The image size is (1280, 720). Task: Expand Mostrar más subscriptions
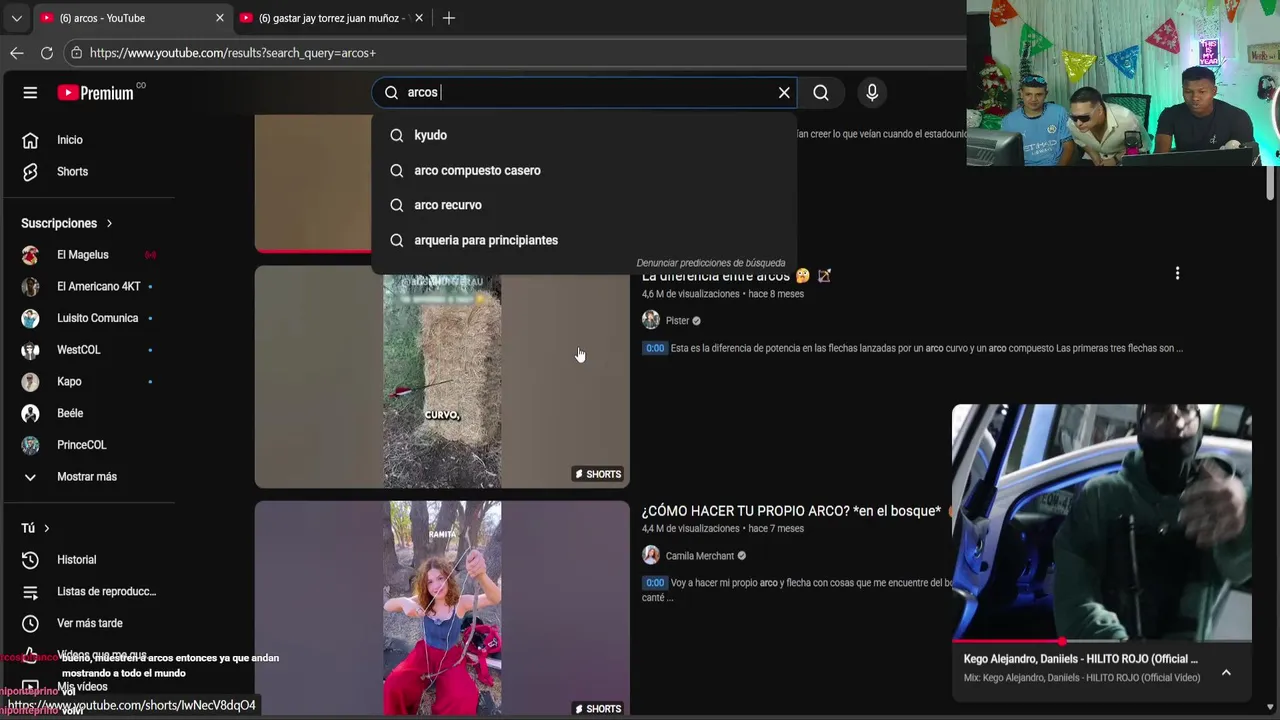(x=88, y=477)
